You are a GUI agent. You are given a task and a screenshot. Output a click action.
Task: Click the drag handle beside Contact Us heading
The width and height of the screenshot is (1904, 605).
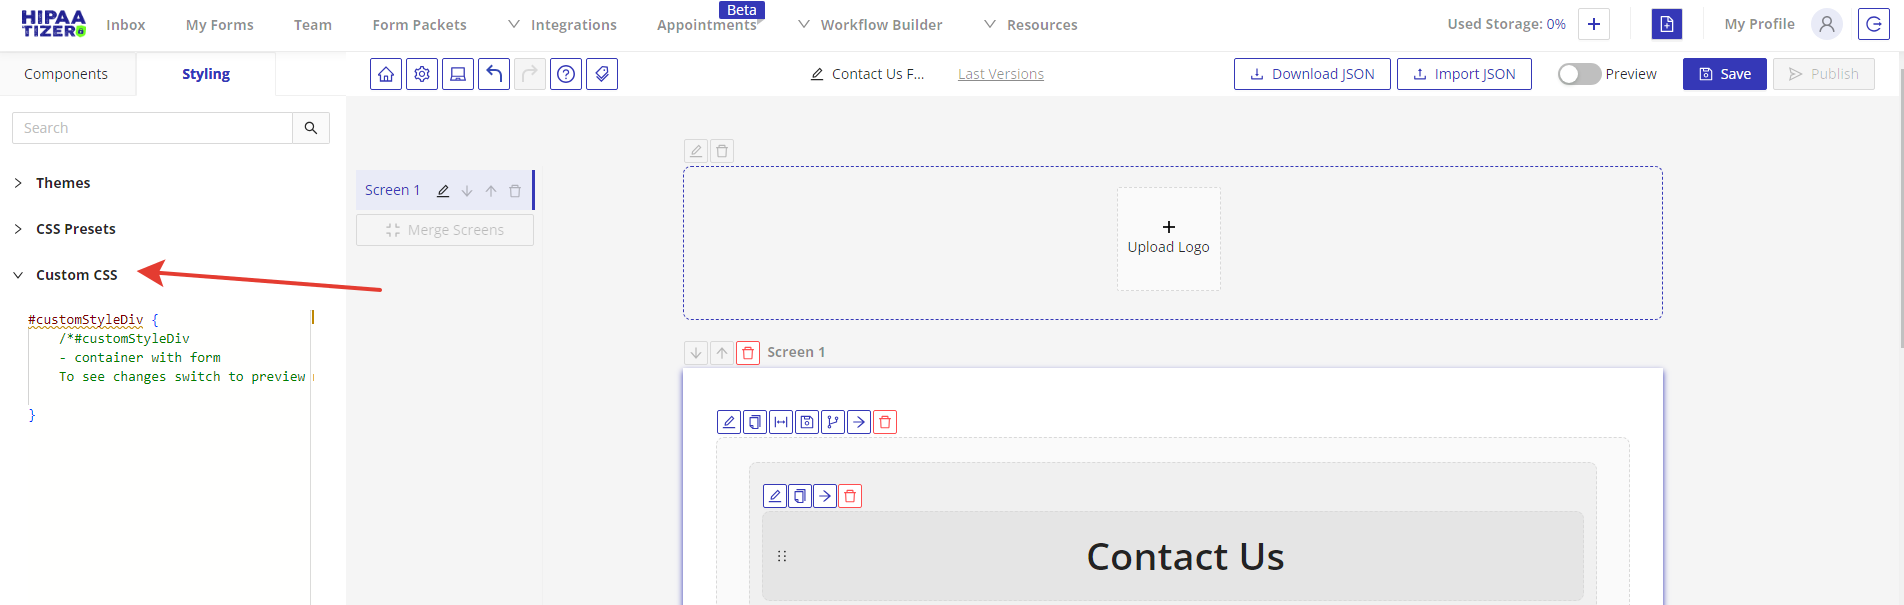pyautogui.click(x=782, y=556)
